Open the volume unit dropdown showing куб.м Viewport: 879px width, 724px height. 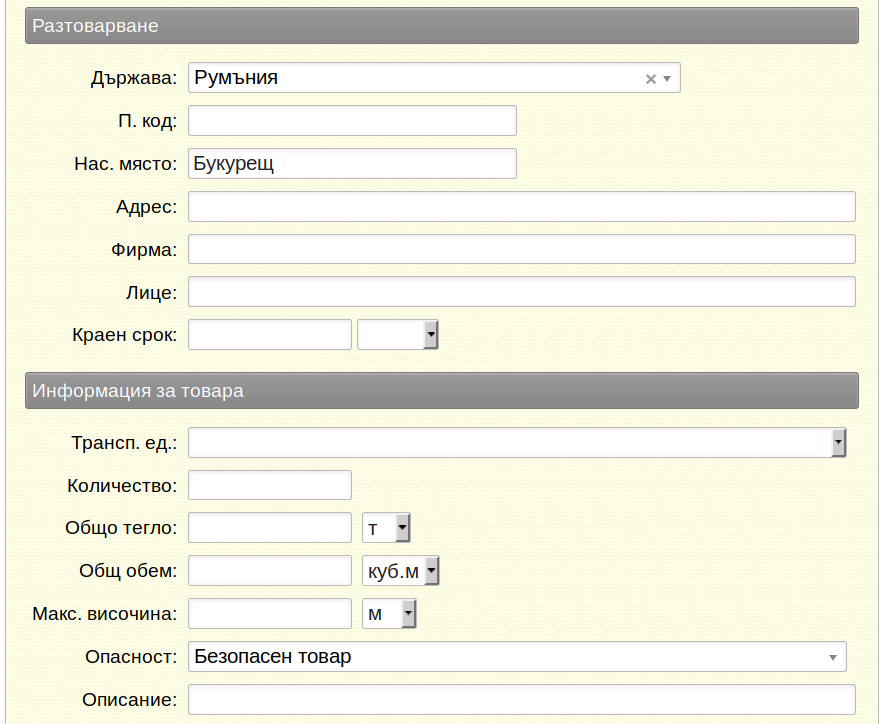coord(400,570)
